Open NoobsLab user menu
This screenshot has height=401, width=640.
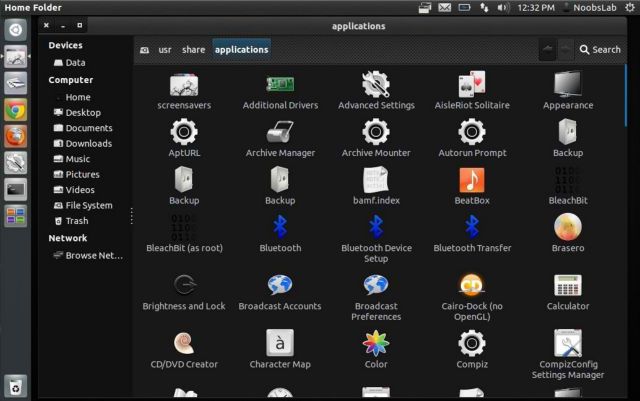click(591, 7)
